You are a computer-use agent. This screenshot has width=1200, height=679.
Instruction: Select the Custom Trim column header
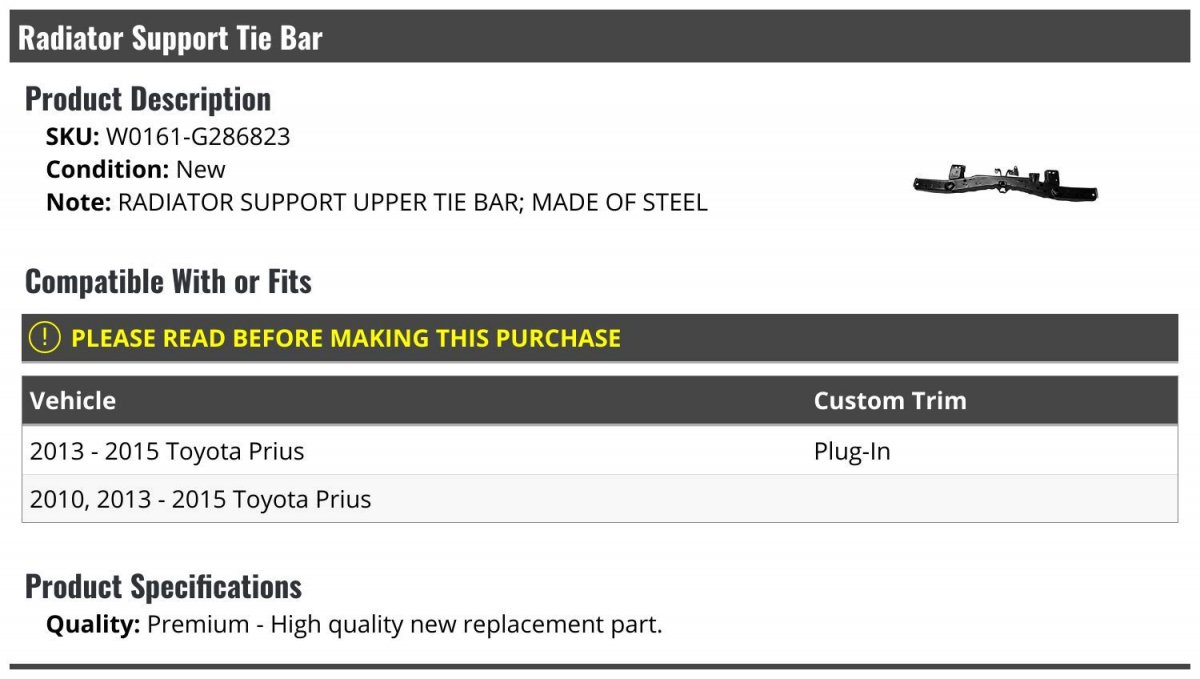pyautogui.click(x=890, y=401)
